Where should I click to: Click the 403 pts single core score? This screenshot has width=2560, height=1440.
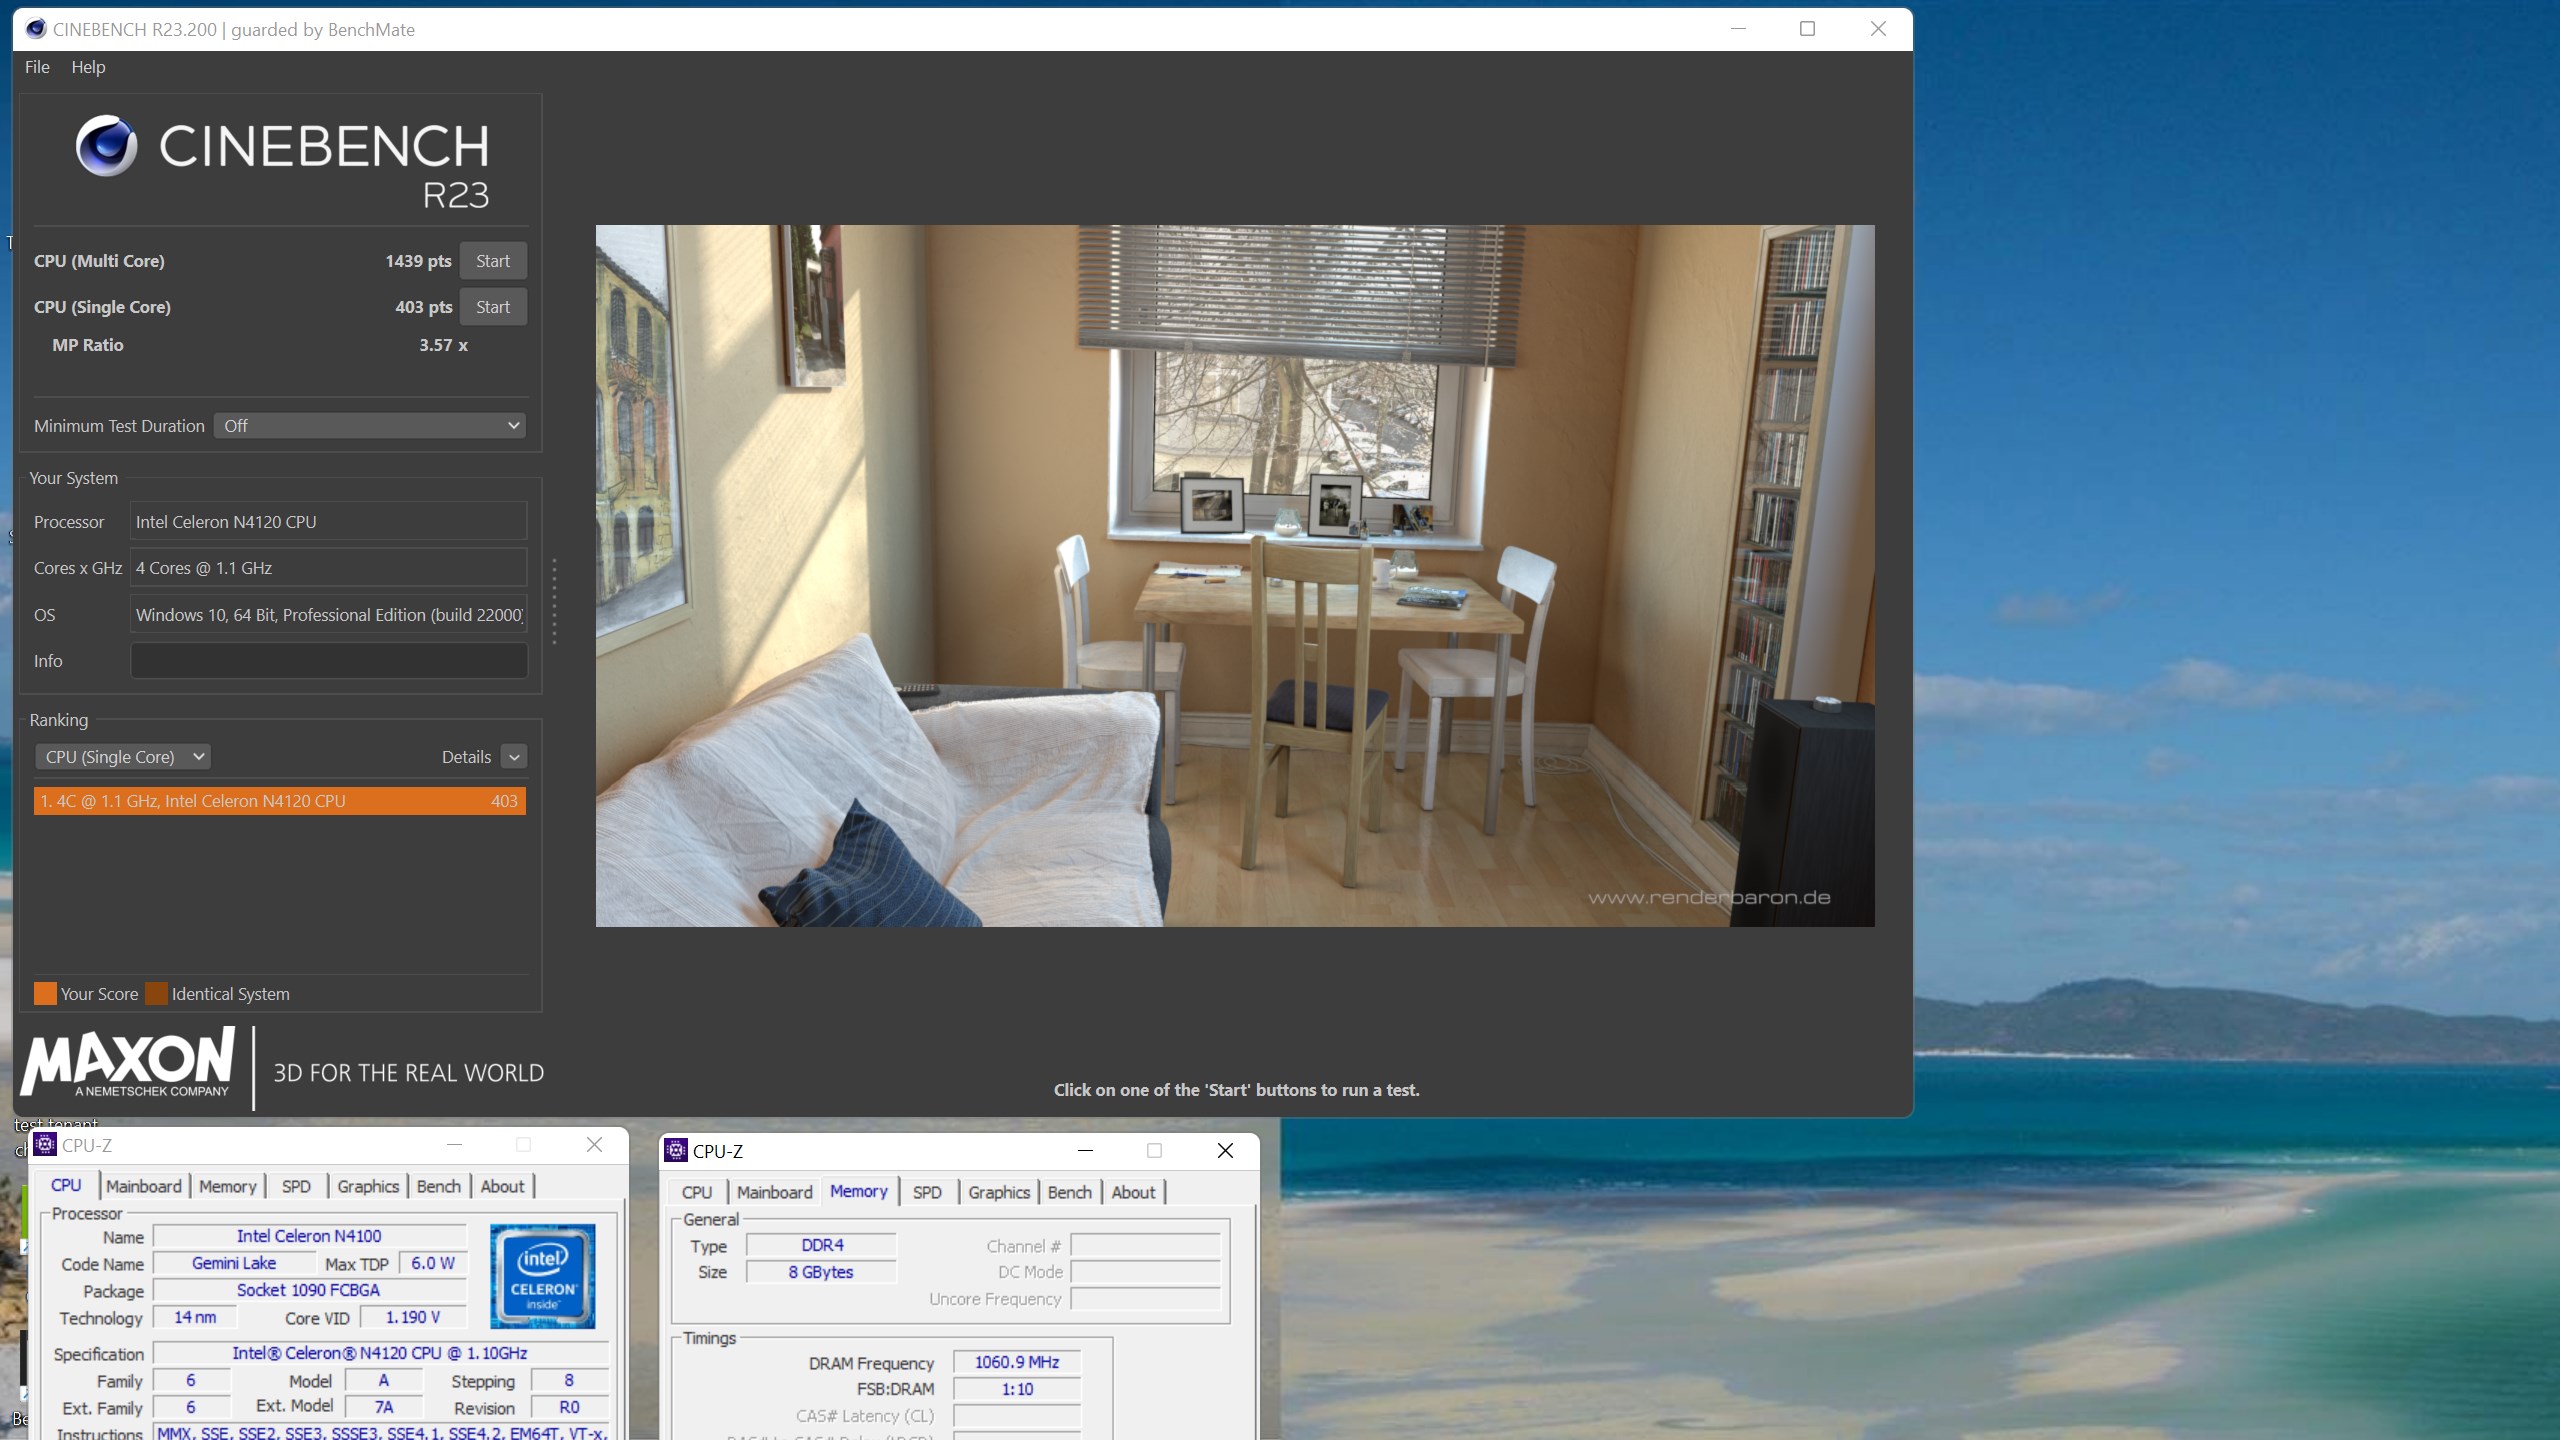point(423,307)
